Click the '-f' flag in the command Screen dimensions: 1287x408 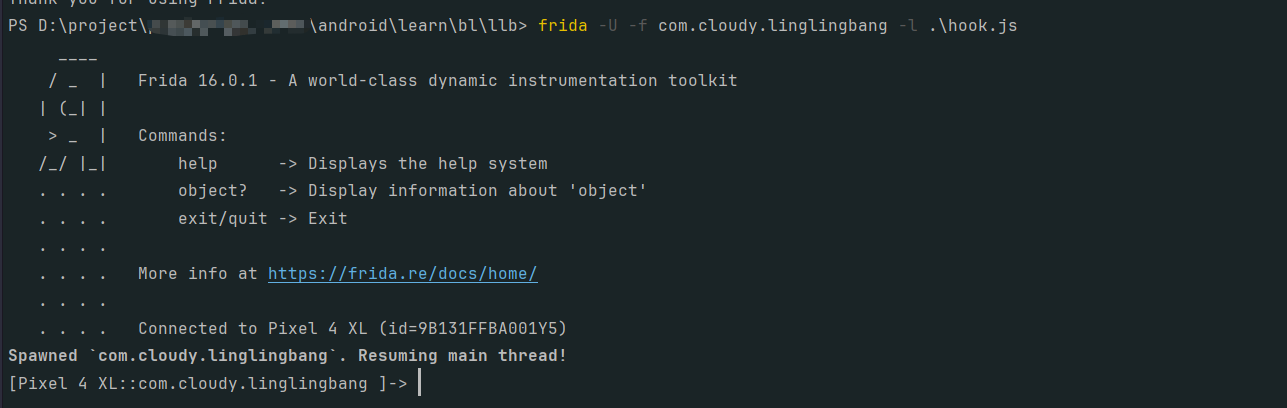pyautogui.click(x=638, y=25)
